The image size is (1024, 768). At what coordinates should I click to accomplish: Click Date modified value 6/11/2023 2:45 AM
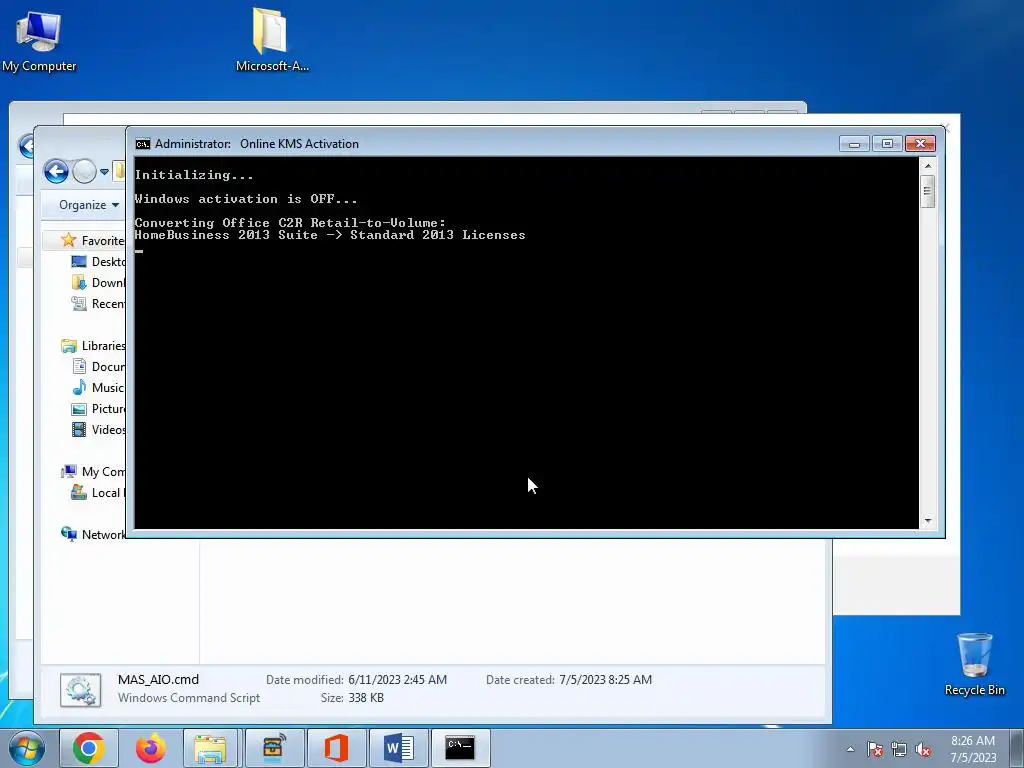pyautogui.click(x=398, y=680)
